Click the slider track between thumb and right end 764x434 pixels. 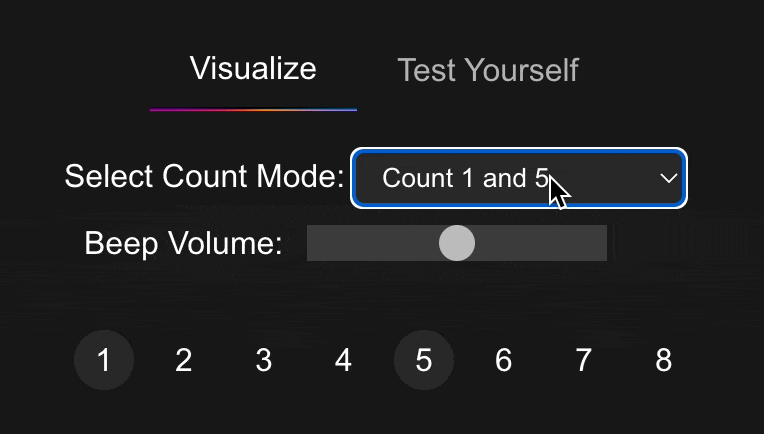541,243
